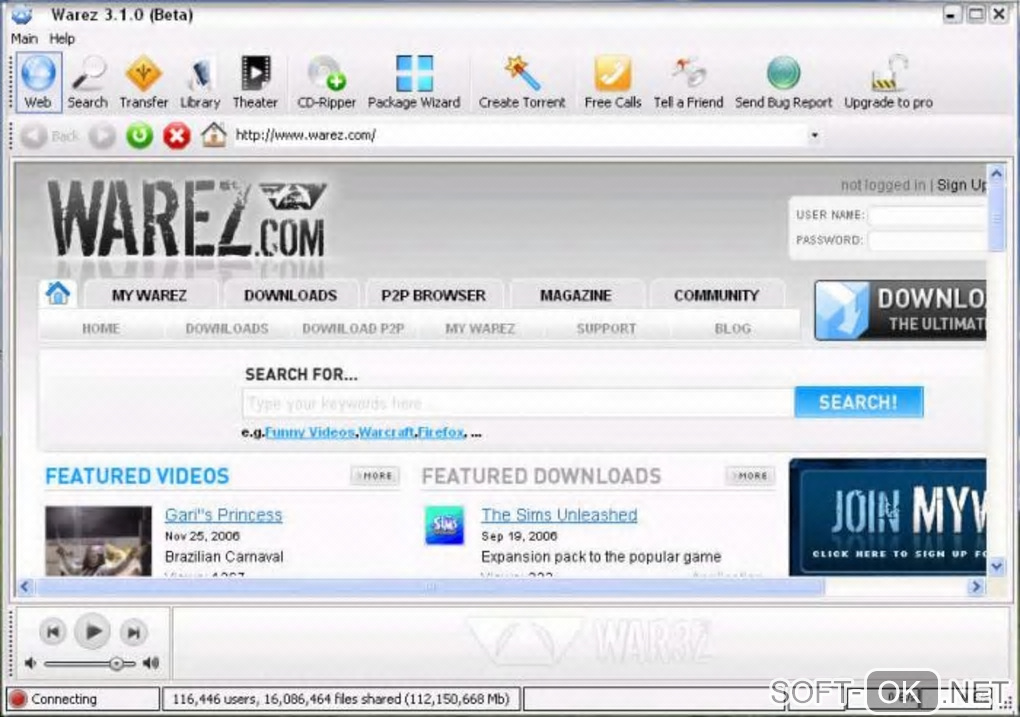Open Send Bug Report
Image resolution: width=1020 pixels, height=717 pixels.
point(783,83)
